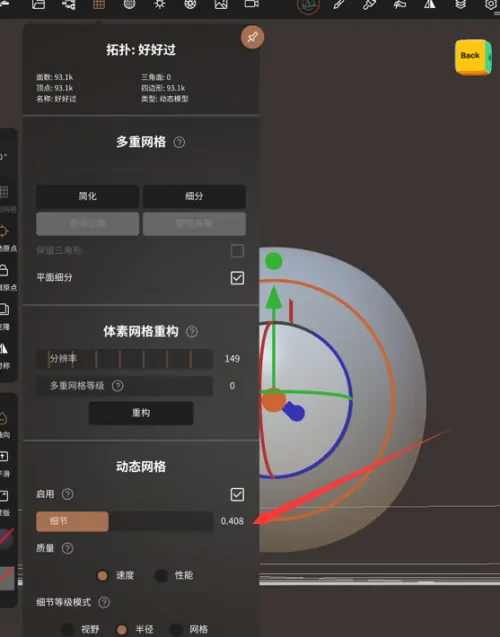Show help for 质量 option

point(67,548)
